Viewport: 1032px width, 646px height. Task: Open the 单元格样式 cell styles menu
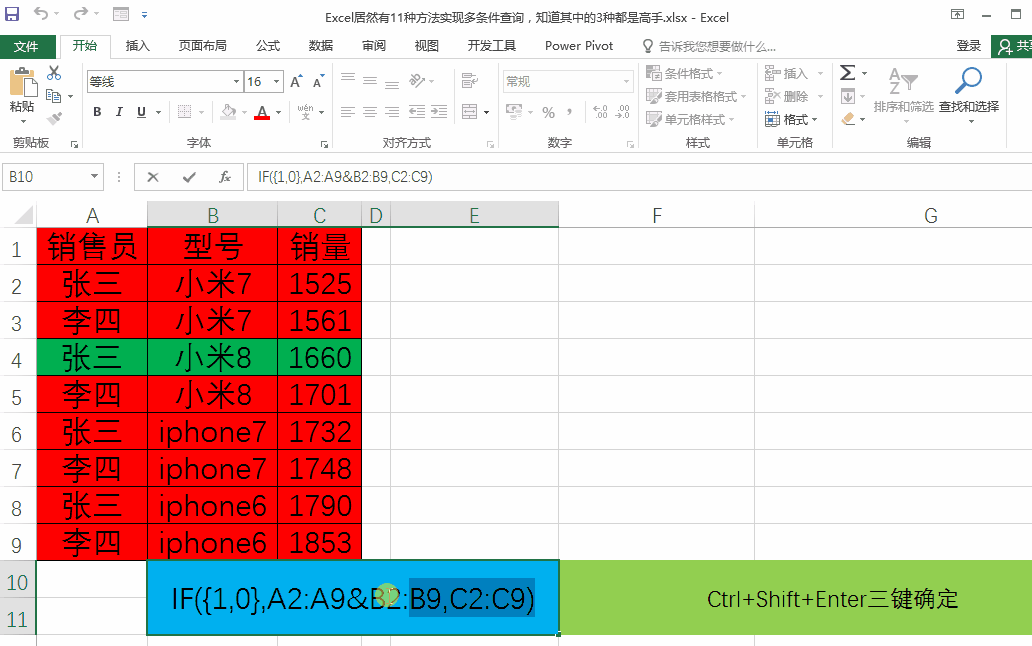(690, 119)
